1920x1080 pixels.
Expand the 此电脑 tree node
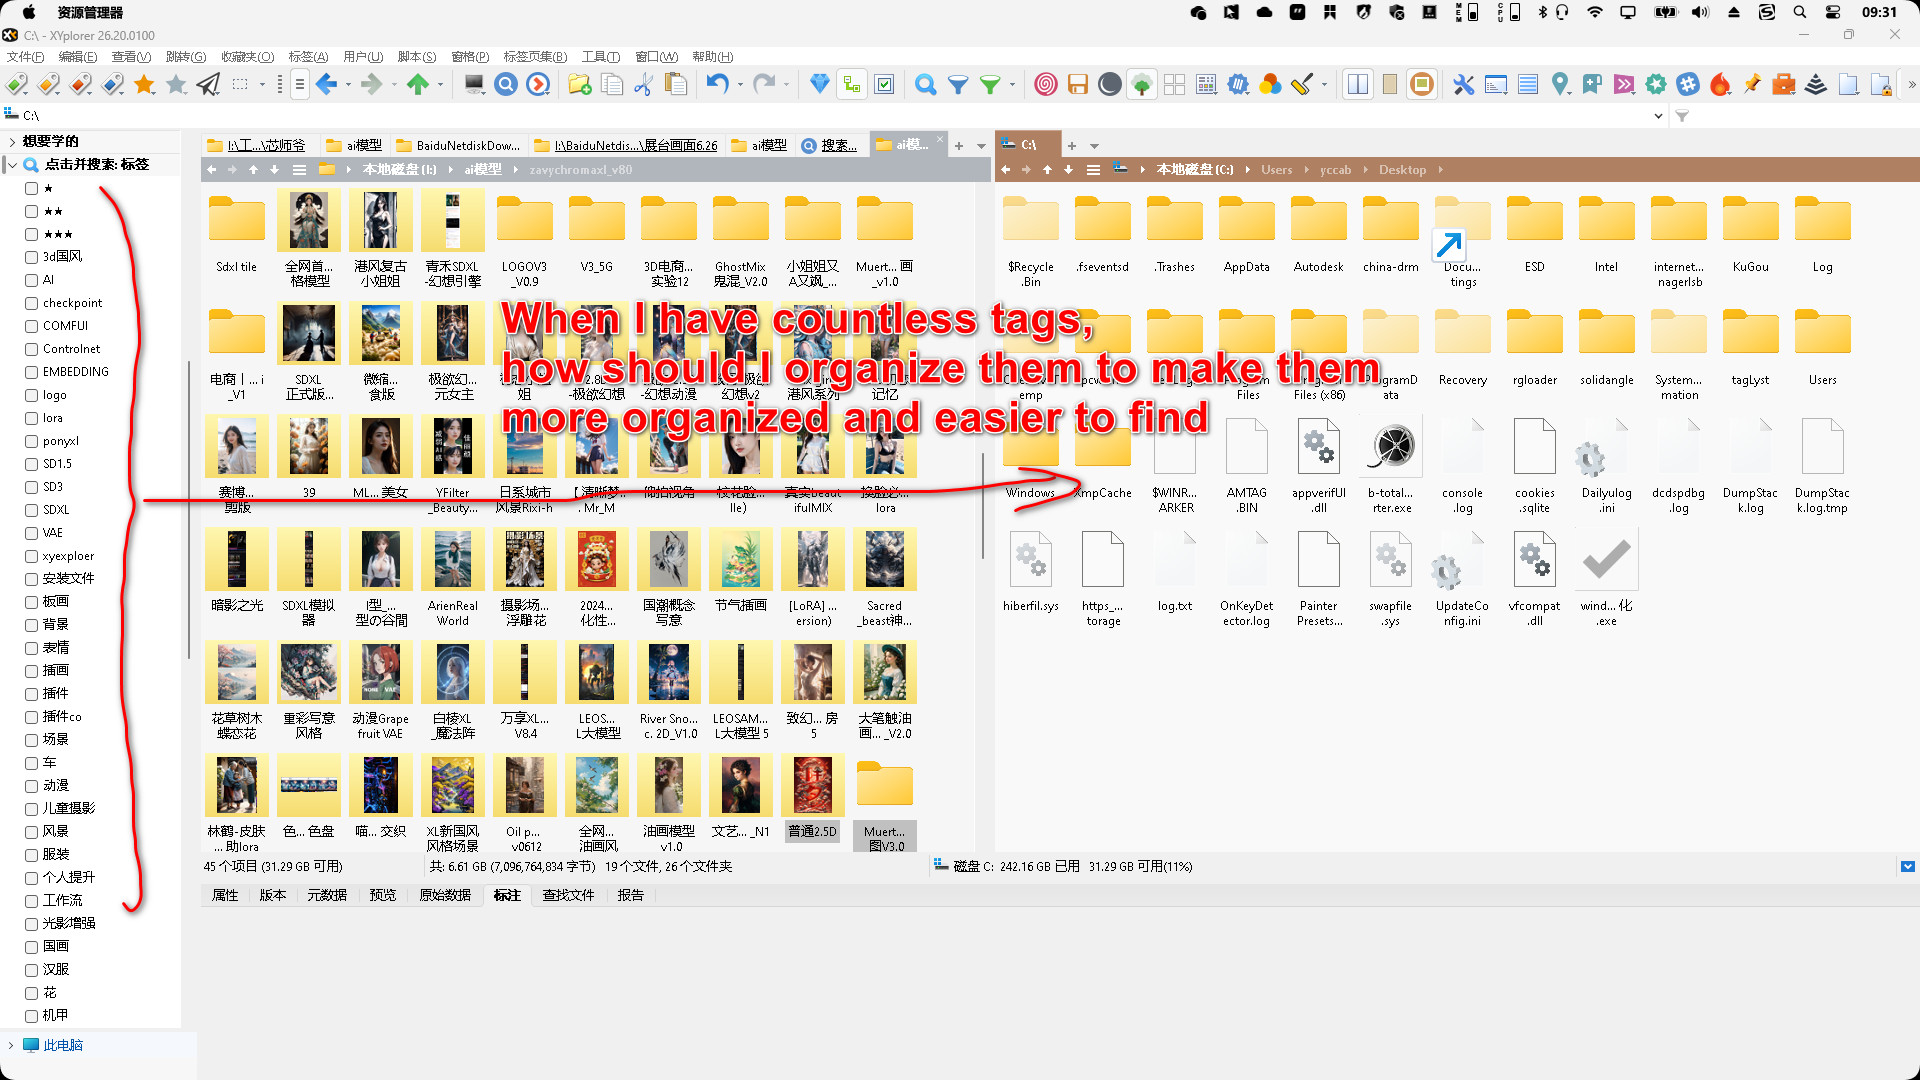click(11, 1045)
